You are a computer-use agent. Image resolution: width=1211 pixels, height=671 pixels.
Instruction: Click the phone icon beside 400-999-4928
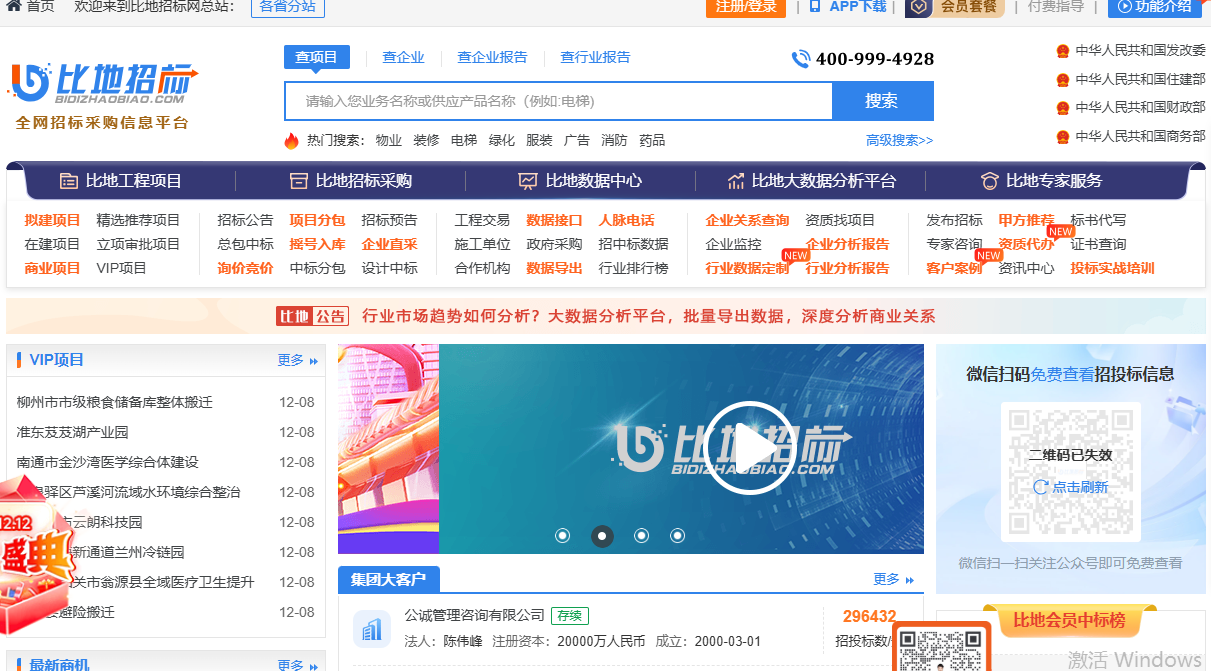pyautogui.click(x=800, y=58)
